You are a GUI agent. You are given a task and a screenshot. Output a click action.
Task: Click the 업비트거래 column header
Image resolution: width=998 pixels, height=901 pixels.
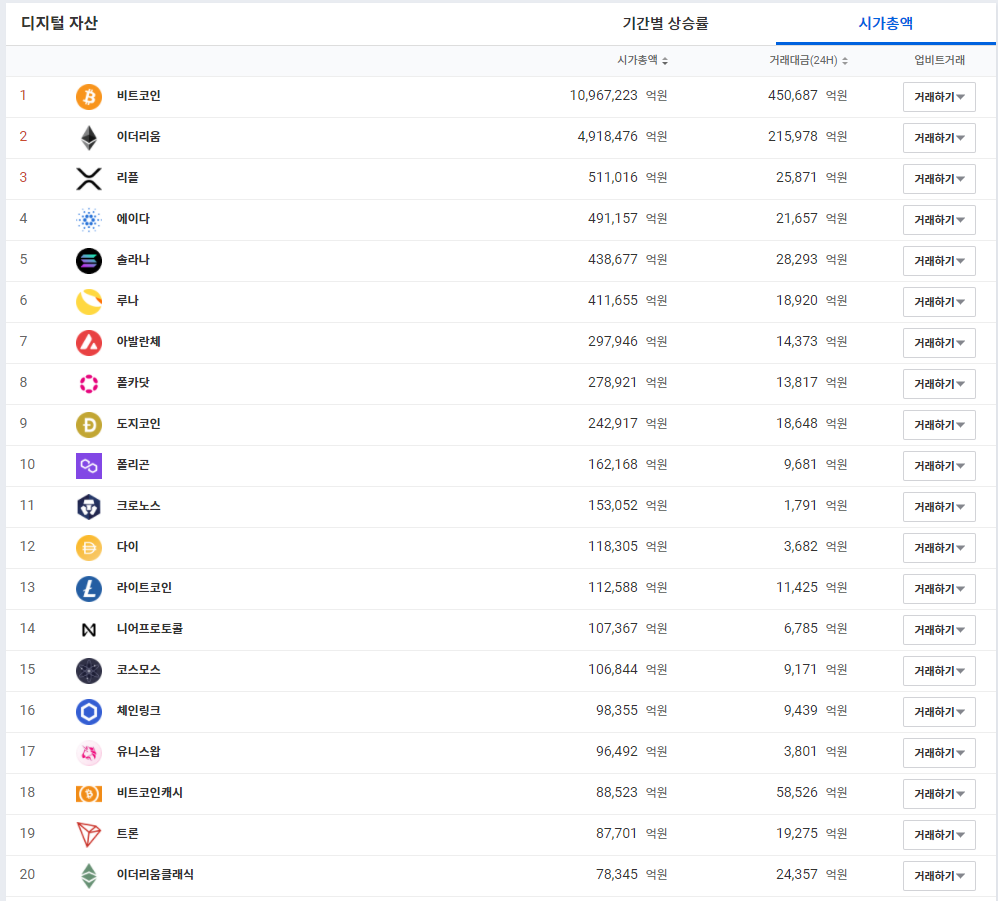coord(939,60)
